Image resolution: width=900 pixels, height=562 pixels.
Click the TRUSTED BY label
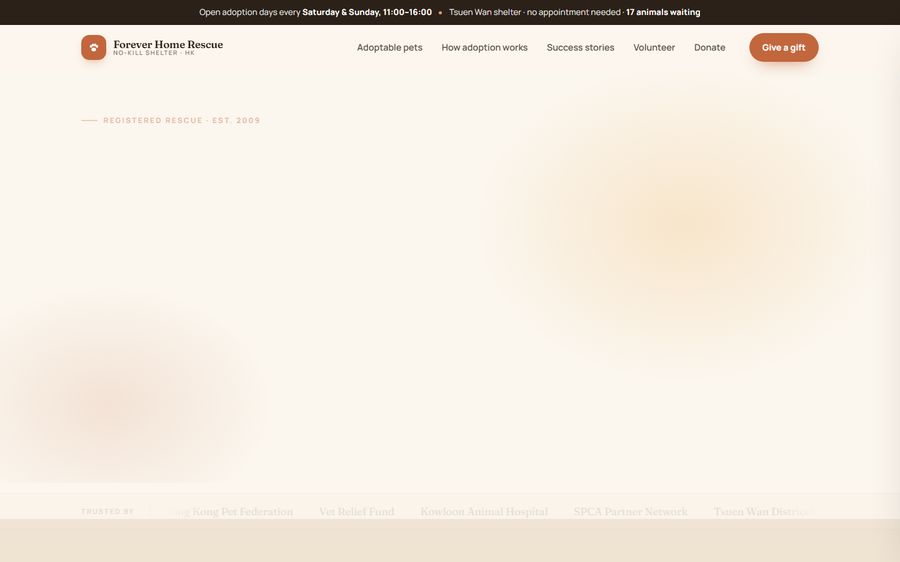[107, 511]
